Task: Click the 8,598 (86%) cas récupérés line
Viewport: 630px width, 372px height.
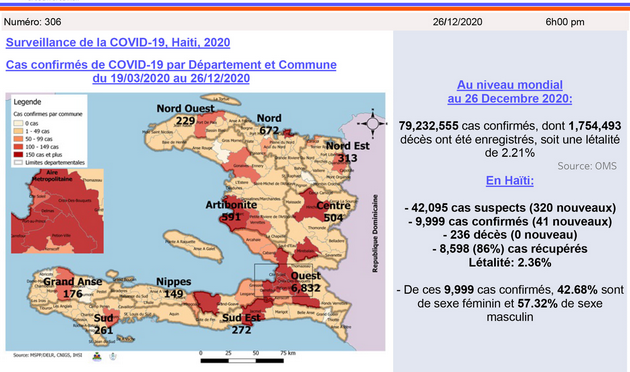Action: click(x=509, y=249)
